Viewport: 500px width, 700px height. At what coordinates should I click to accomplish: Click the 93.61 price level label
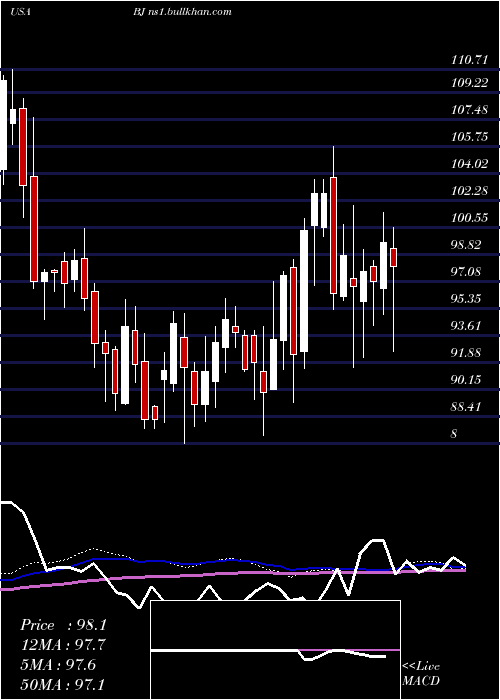click(466, 326)
